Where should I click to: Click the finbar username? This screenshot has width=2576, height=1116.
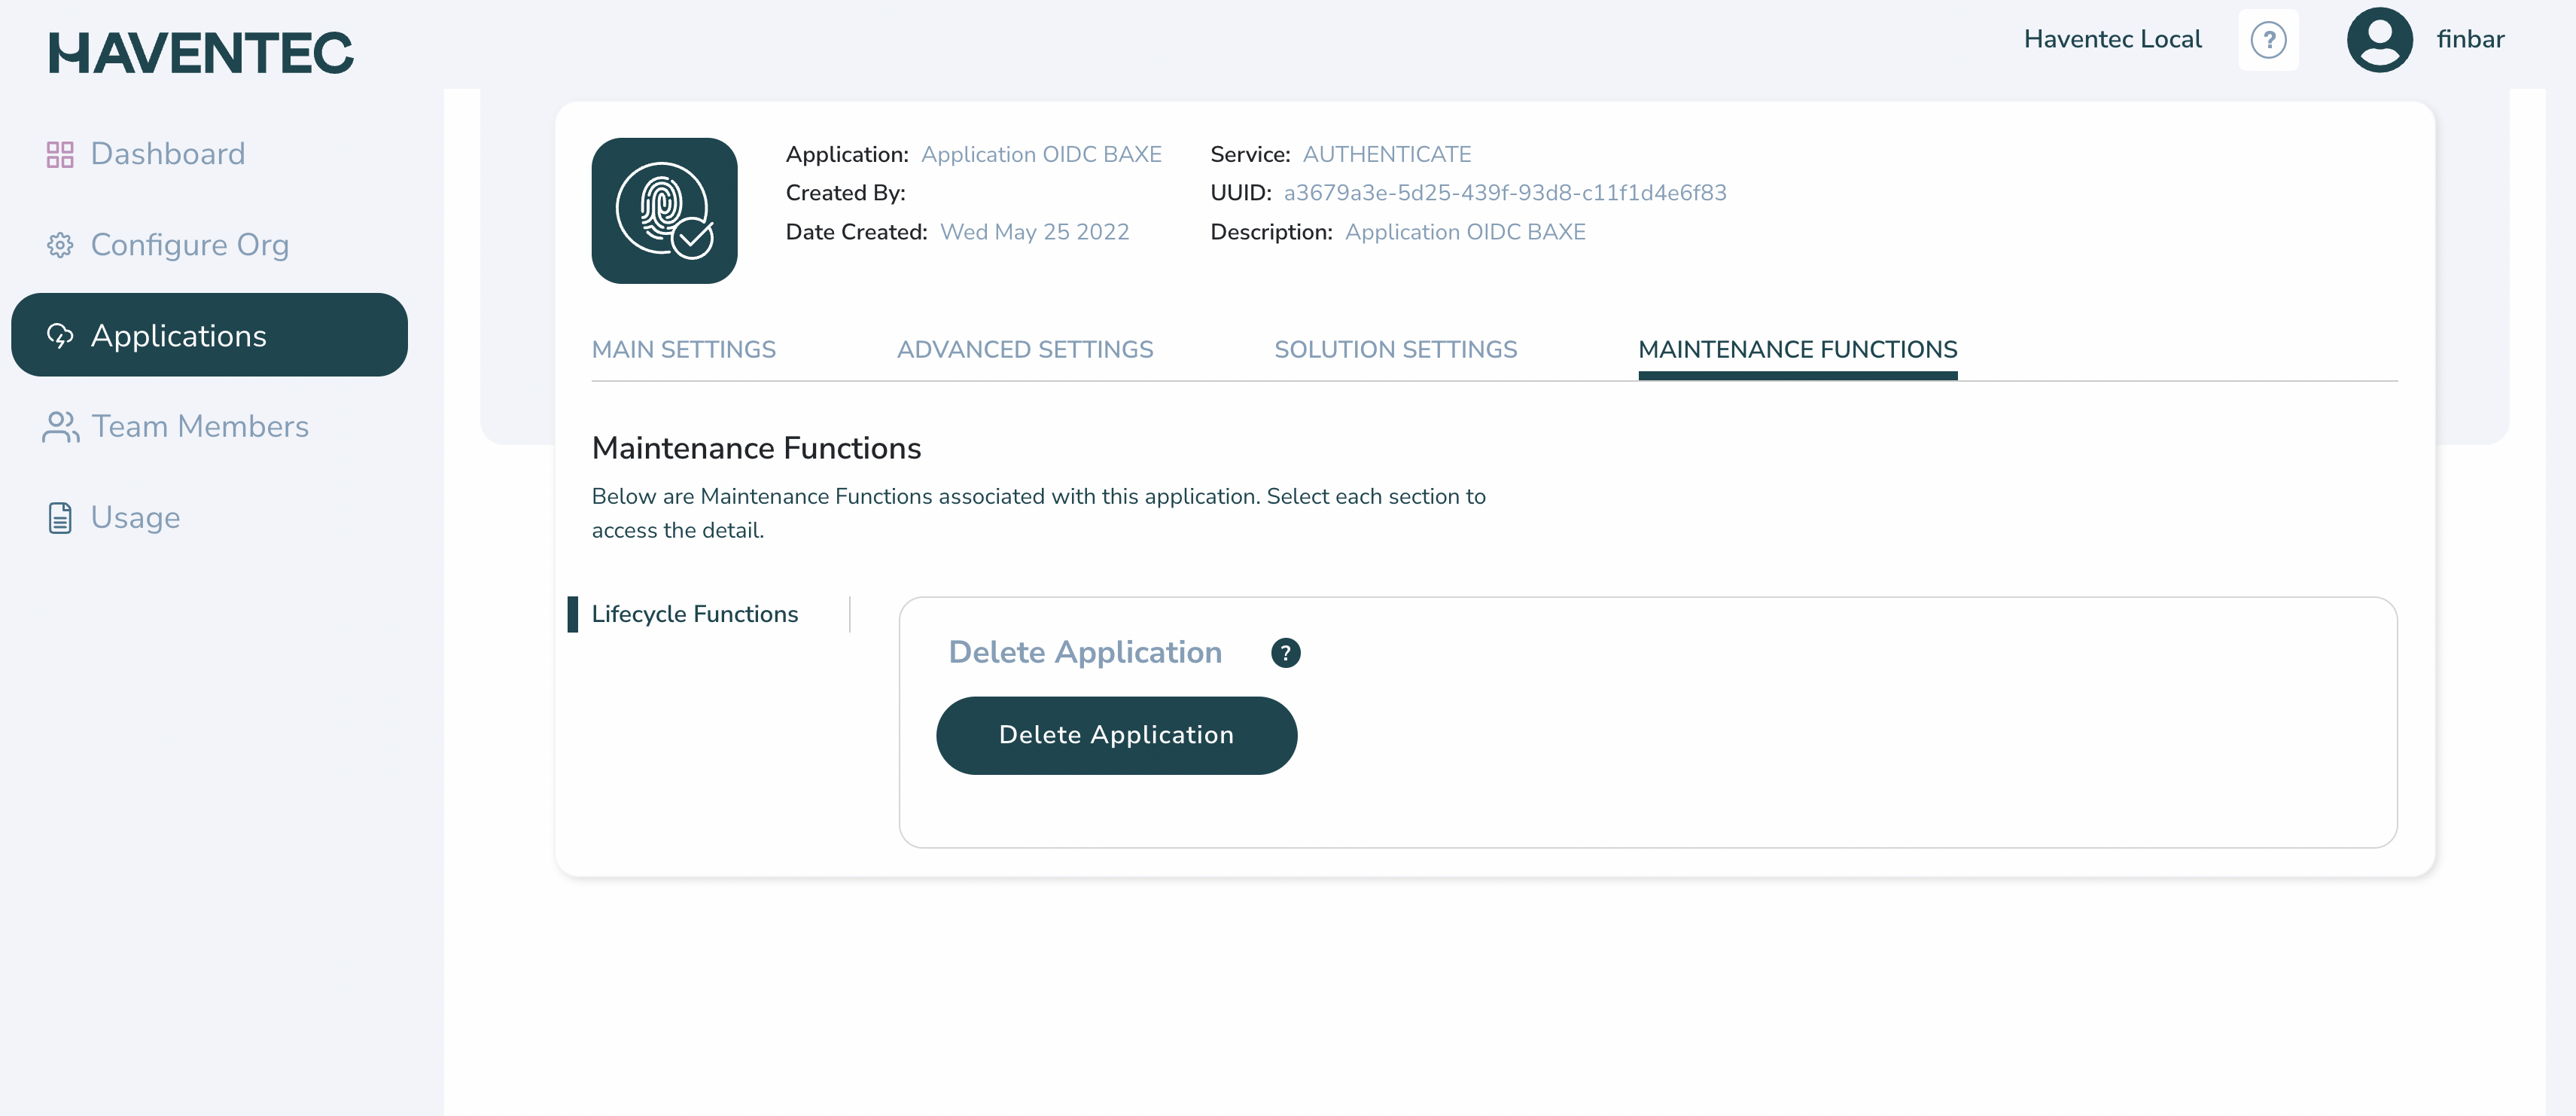pos(2470,40)
